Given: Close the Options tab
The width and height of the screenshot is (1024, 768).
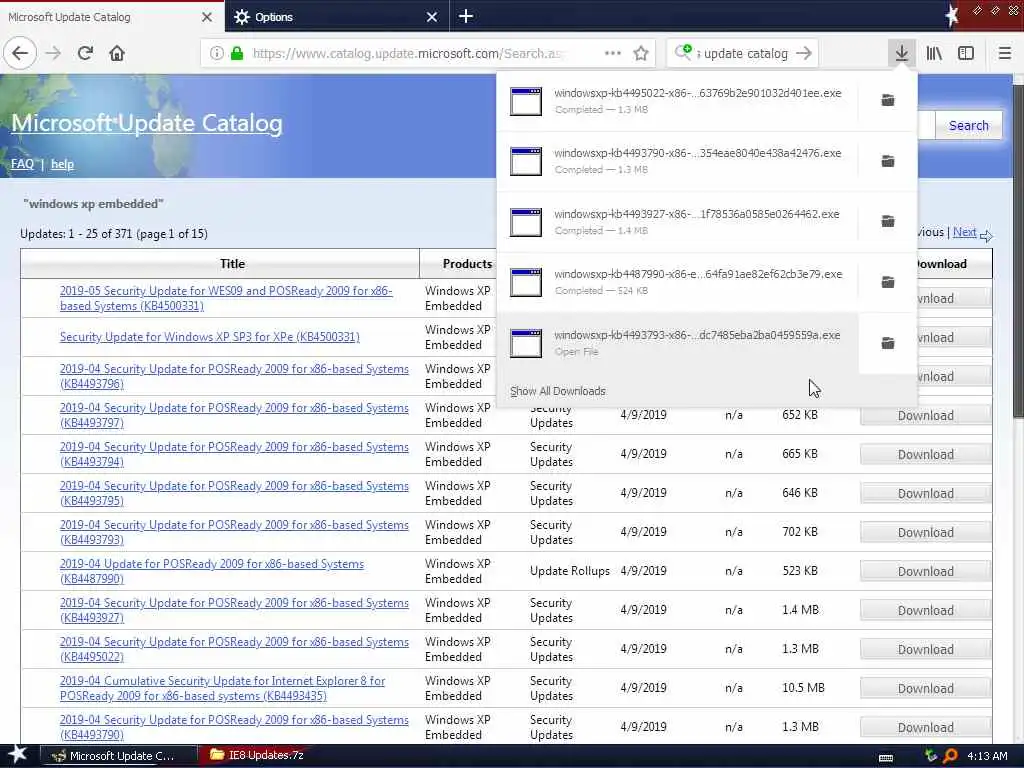Looking at the screenshot, I should coord(432,17).
